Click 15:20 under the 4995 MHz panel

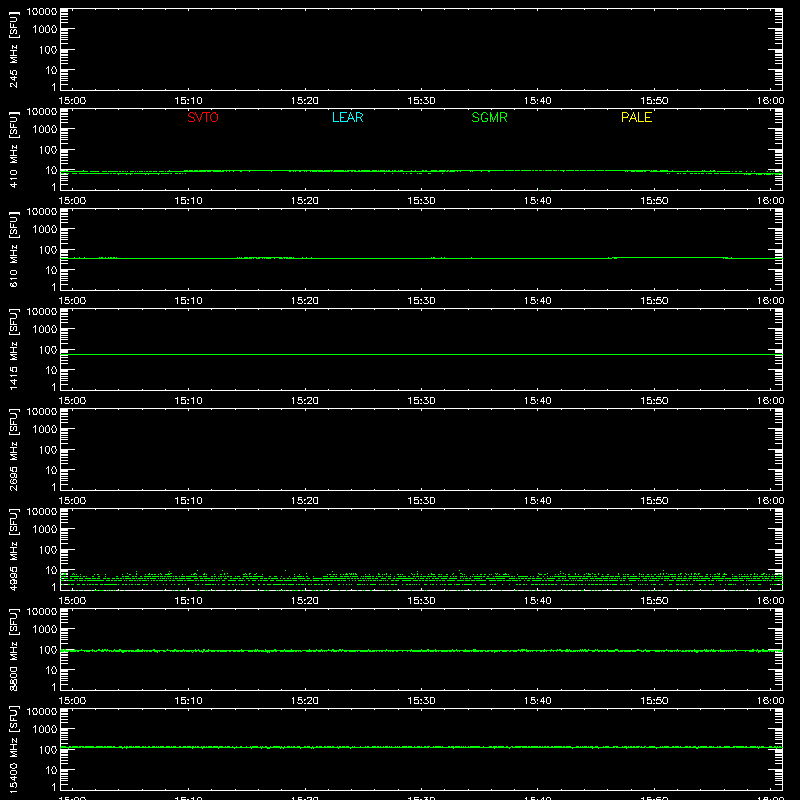click(305, 601)
